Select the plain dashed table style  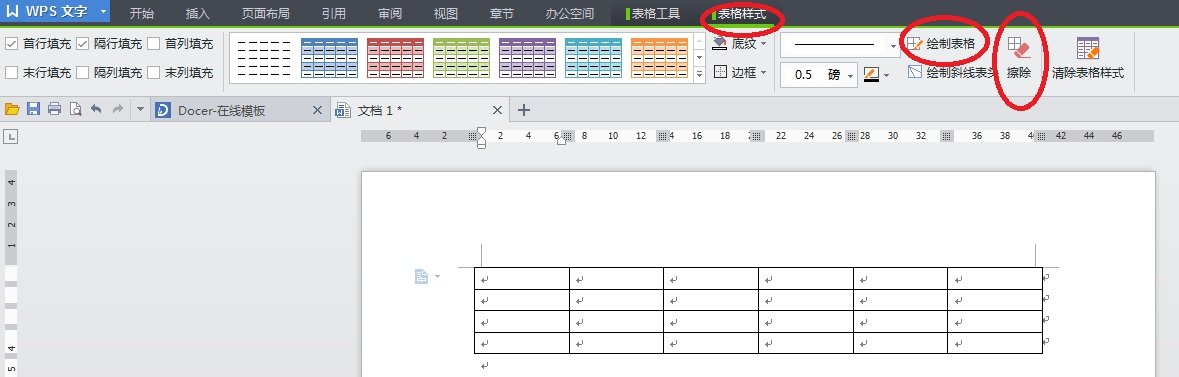tap(263, 58)
